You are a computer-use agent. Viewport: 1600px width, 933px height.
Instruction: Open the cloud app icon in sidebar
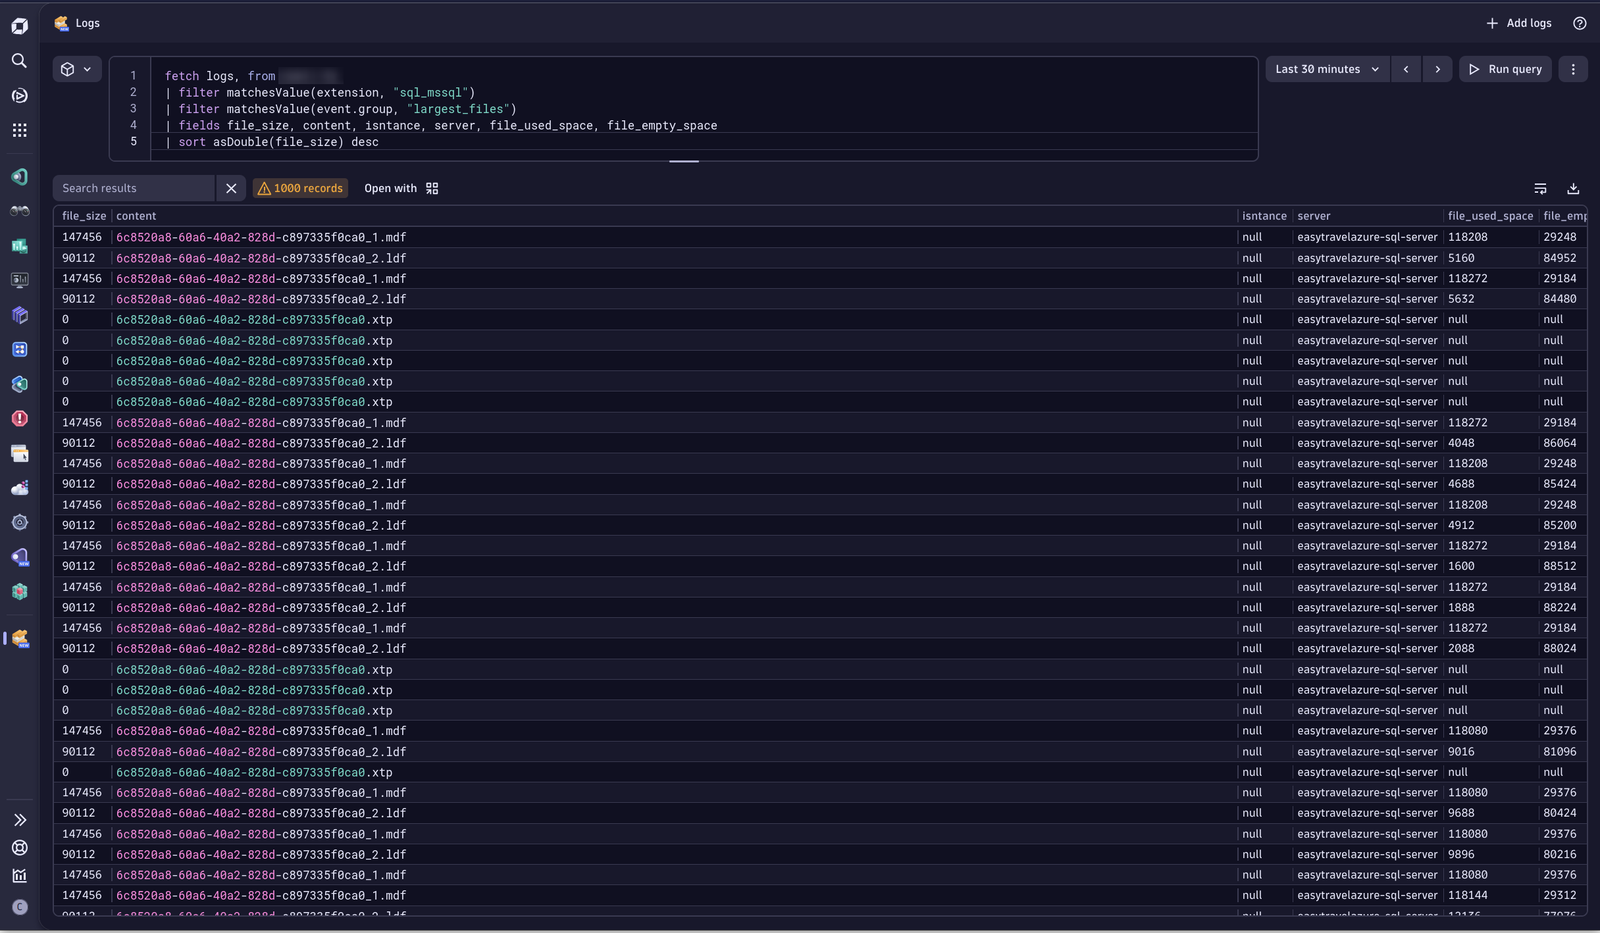click(19, 488)
